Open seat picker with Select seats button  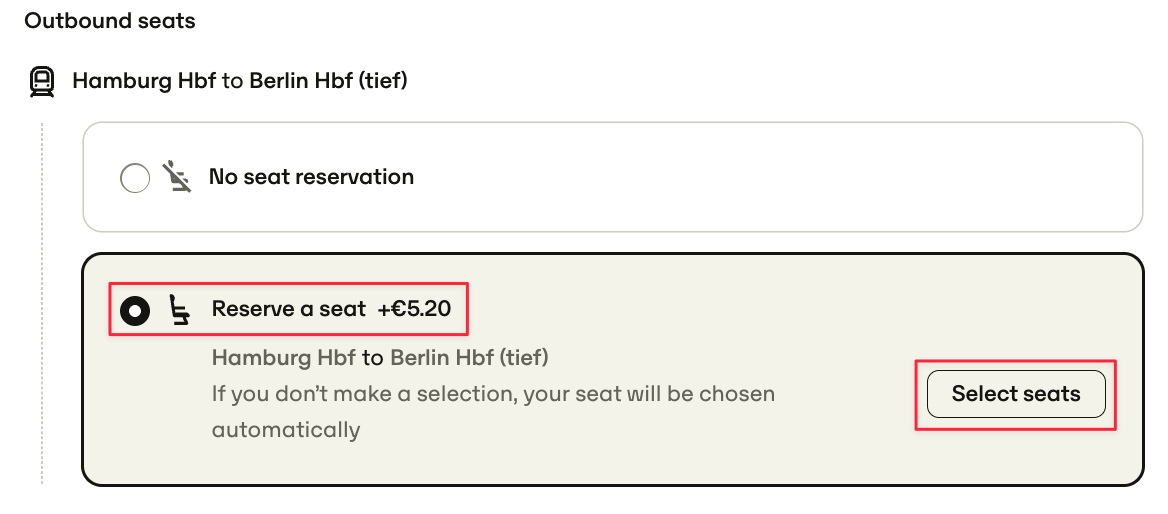tap(1016, 394)
